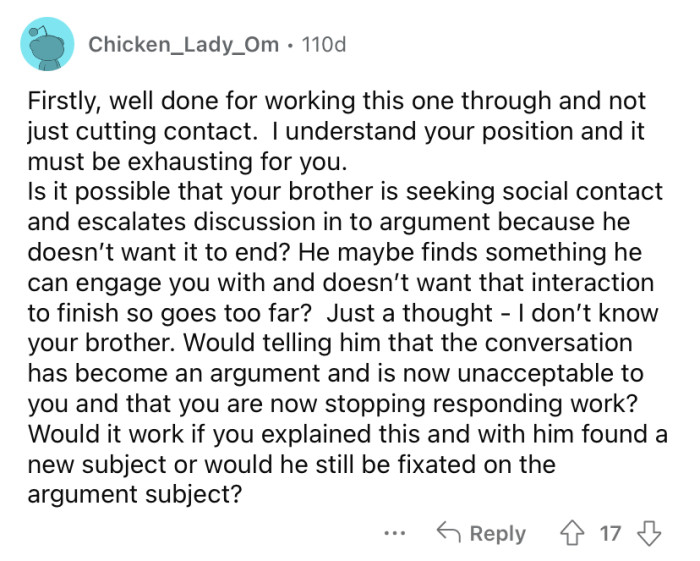Click the vote count of 17
Image resolution: width=700 pixels, height=561 pixels.
tap(609, 533)
